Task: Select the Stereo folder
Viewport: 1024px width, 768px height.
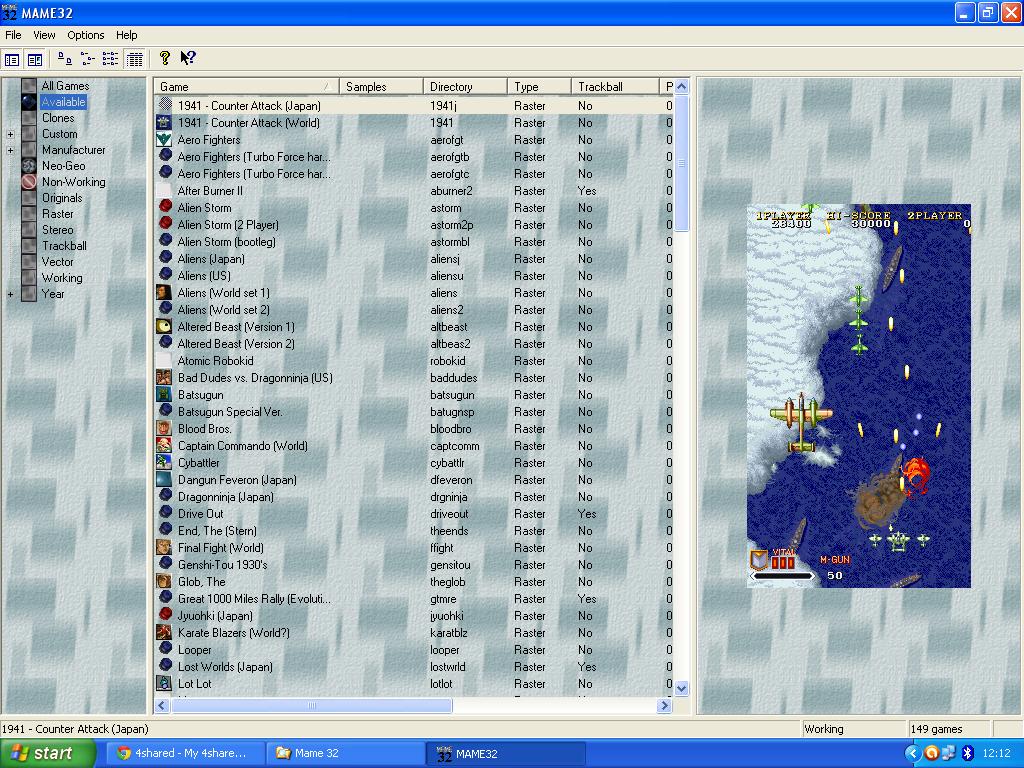Action: pos(57,230)
